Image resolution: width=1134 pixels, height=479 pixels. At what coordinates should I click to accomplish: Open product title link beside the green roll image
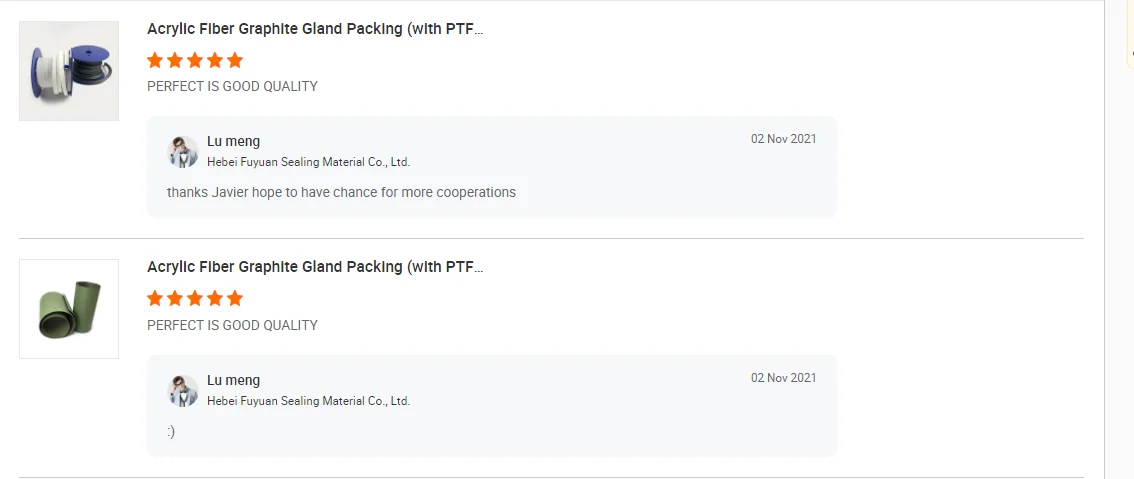[x=315, y=267]
